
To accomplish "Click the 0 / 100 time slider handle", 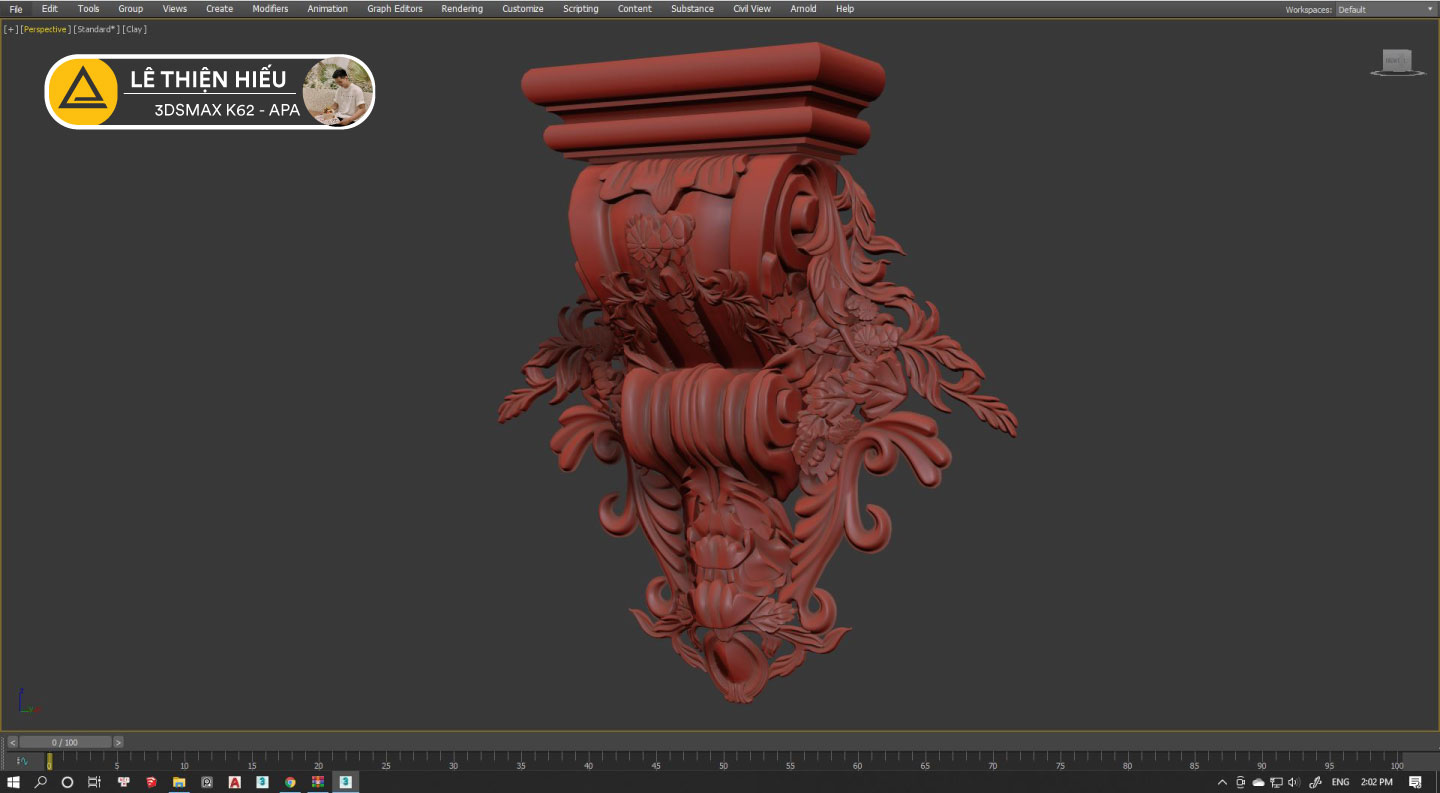I will [x=65, y=742].
